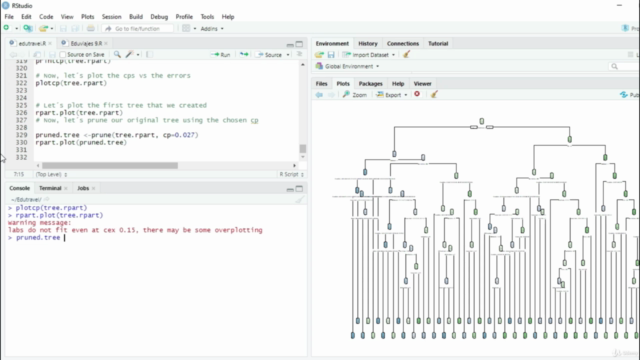Show the script in a new window
Viewport: 640px width, 360px height.
[x=37, y=54]
